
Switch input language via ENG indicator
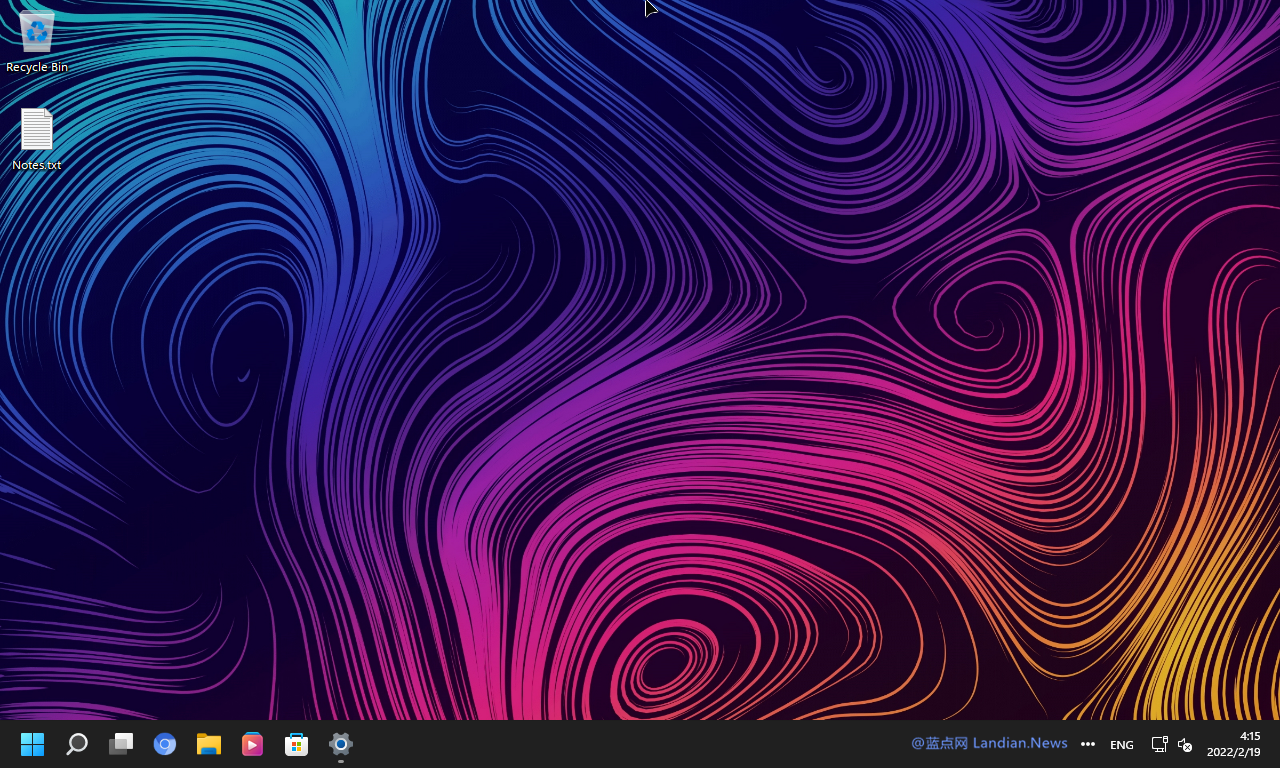(1122, 745)
